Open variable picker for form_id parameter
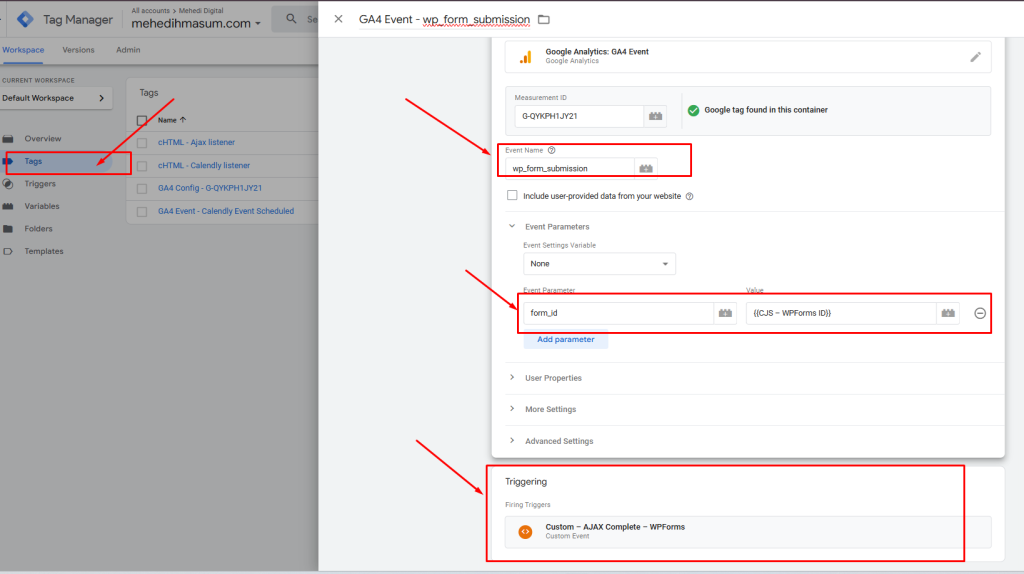Image resolution: width=1024 pixels, height=574 pixels. click(725, 313)
